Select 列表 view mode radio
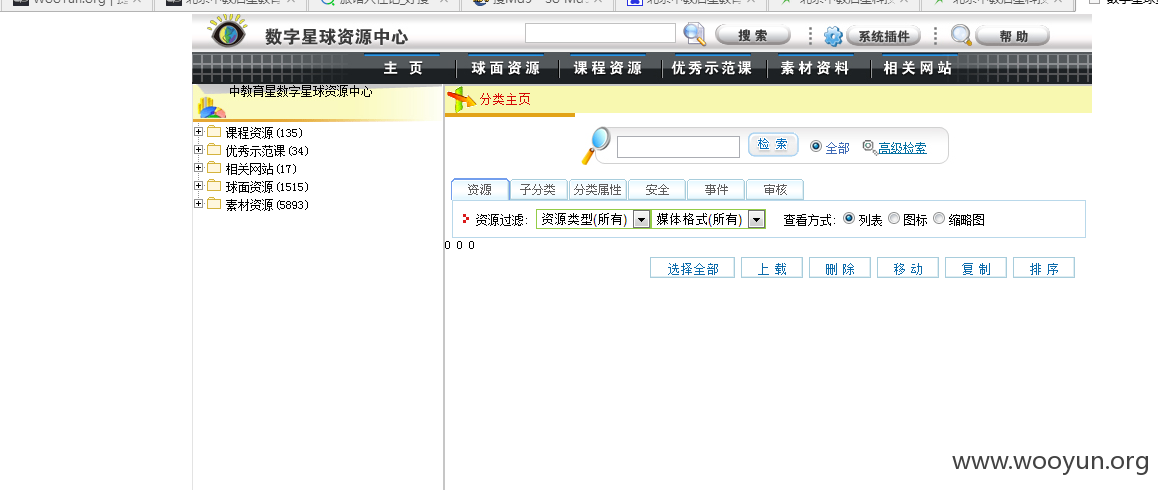 [849, 218]
